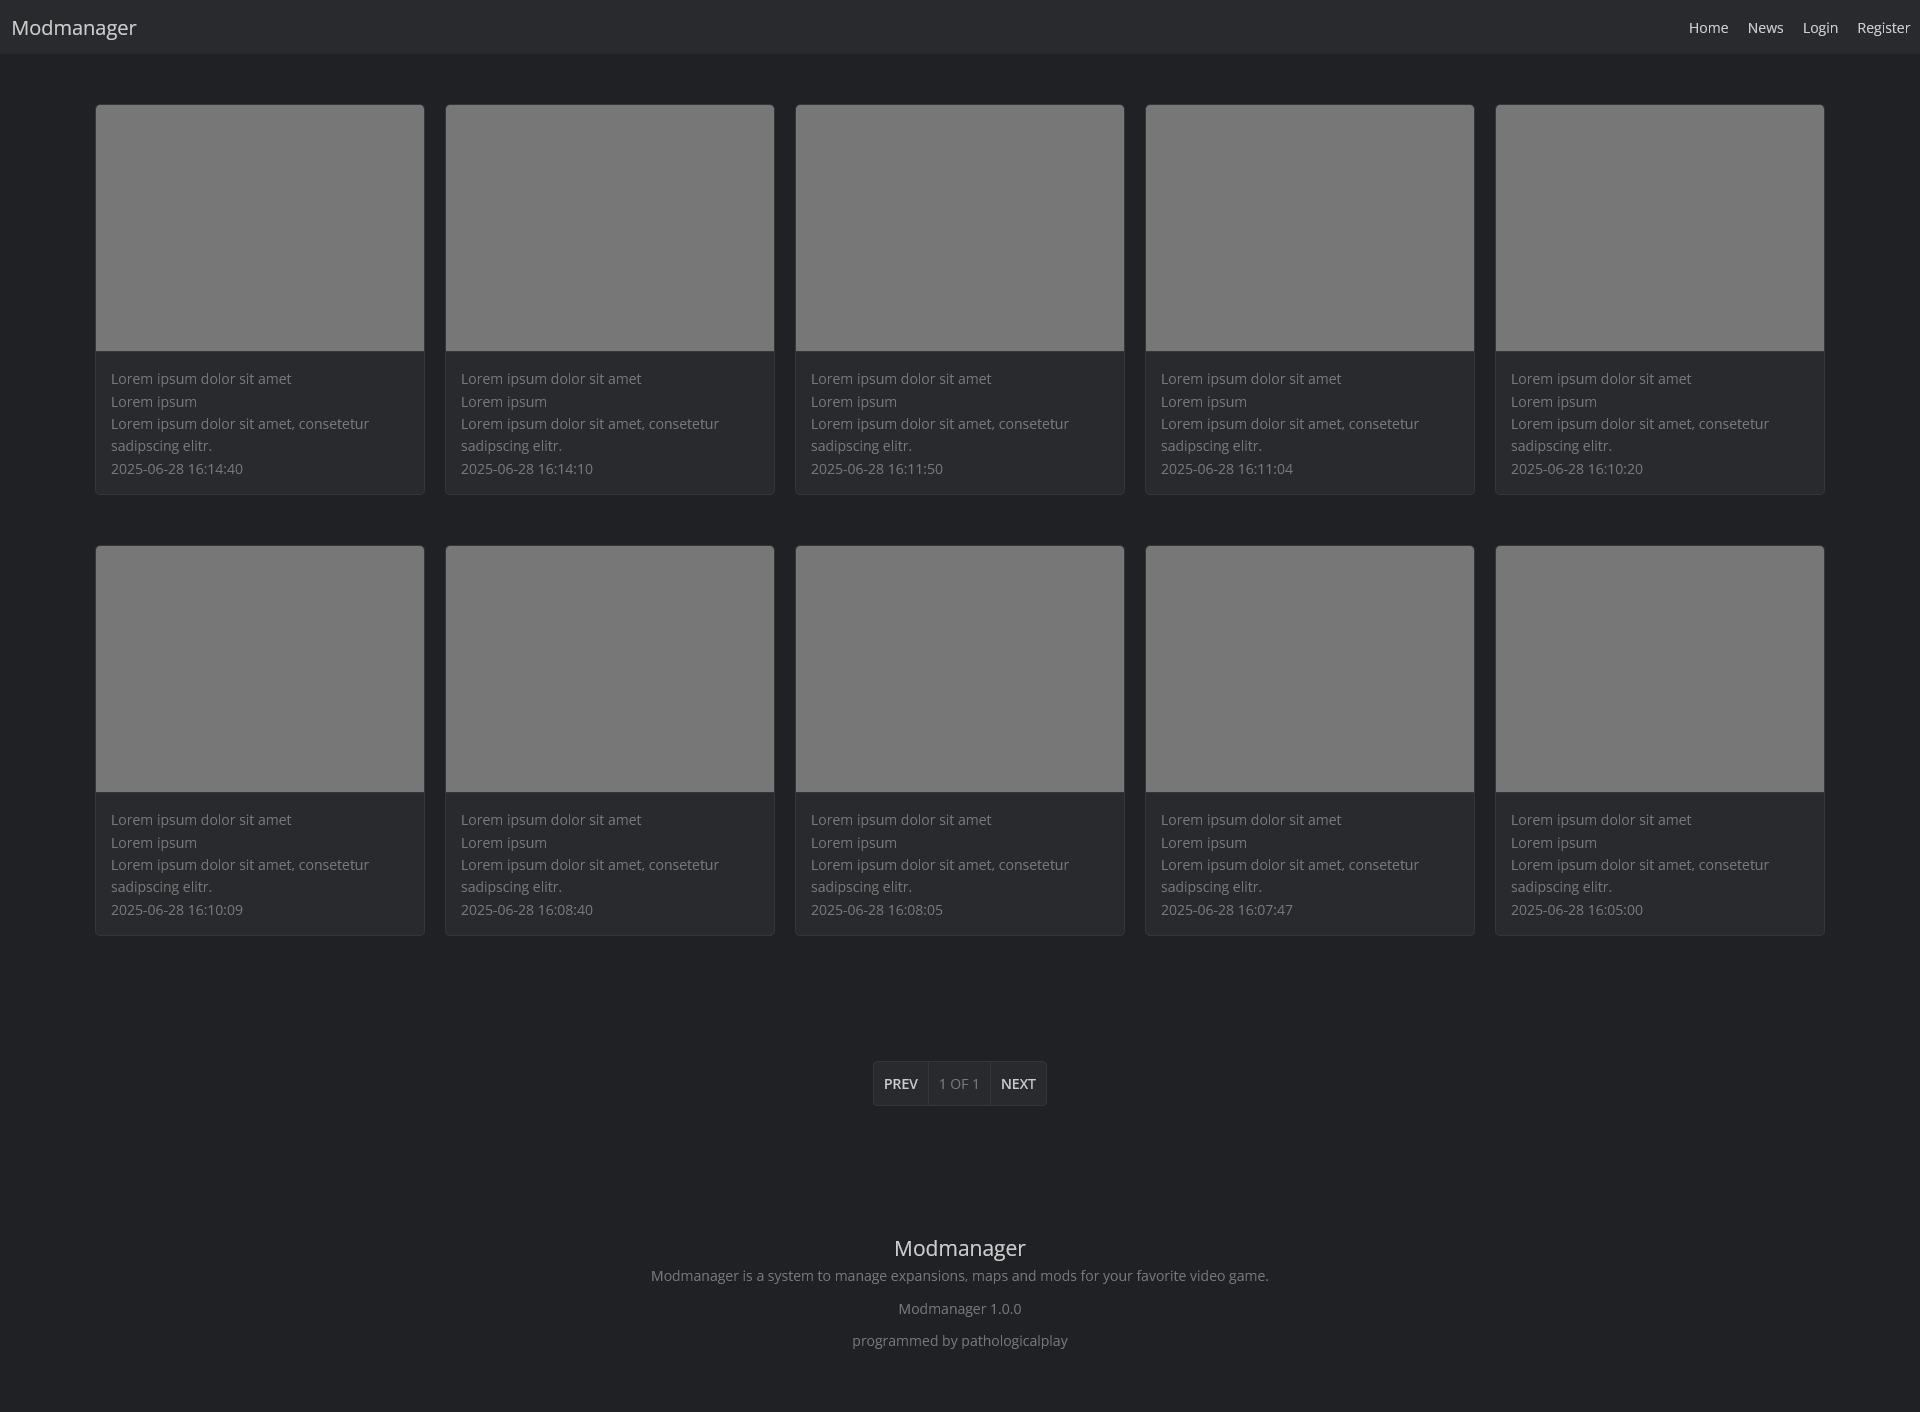
Task: Click the timestamp 2025-06-28 16:07:47
Action: point(1227,910)
